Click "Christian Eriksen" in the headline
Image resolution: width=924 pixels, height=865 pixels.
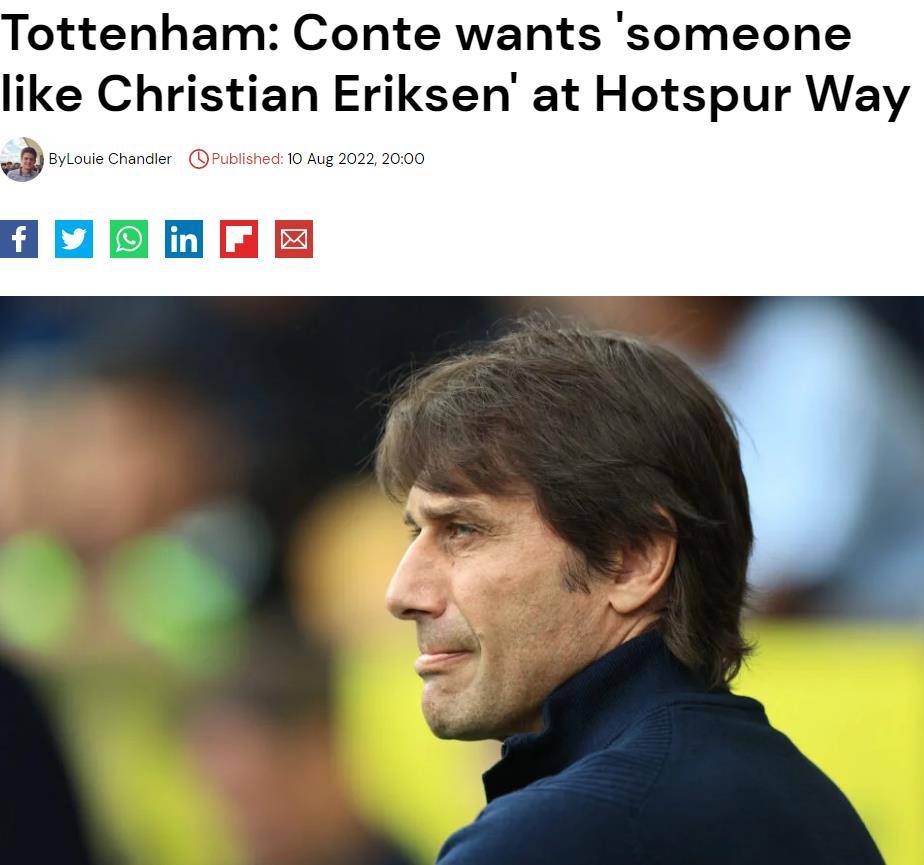pyautogui.click(x=308, y=95)
